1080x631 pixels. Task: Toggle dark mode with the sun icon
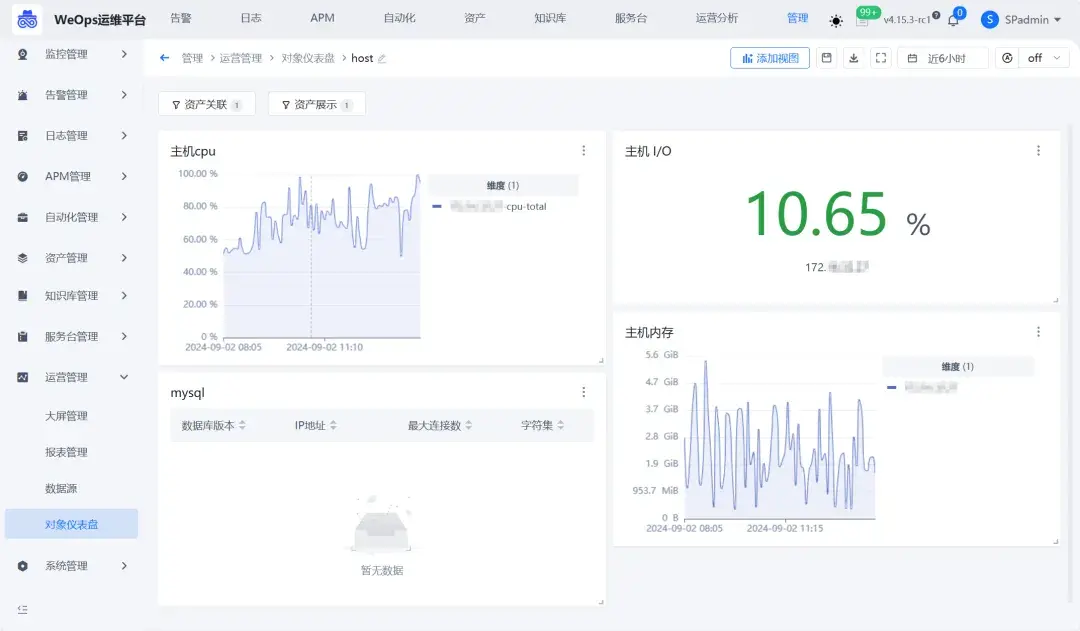point(835,20)
